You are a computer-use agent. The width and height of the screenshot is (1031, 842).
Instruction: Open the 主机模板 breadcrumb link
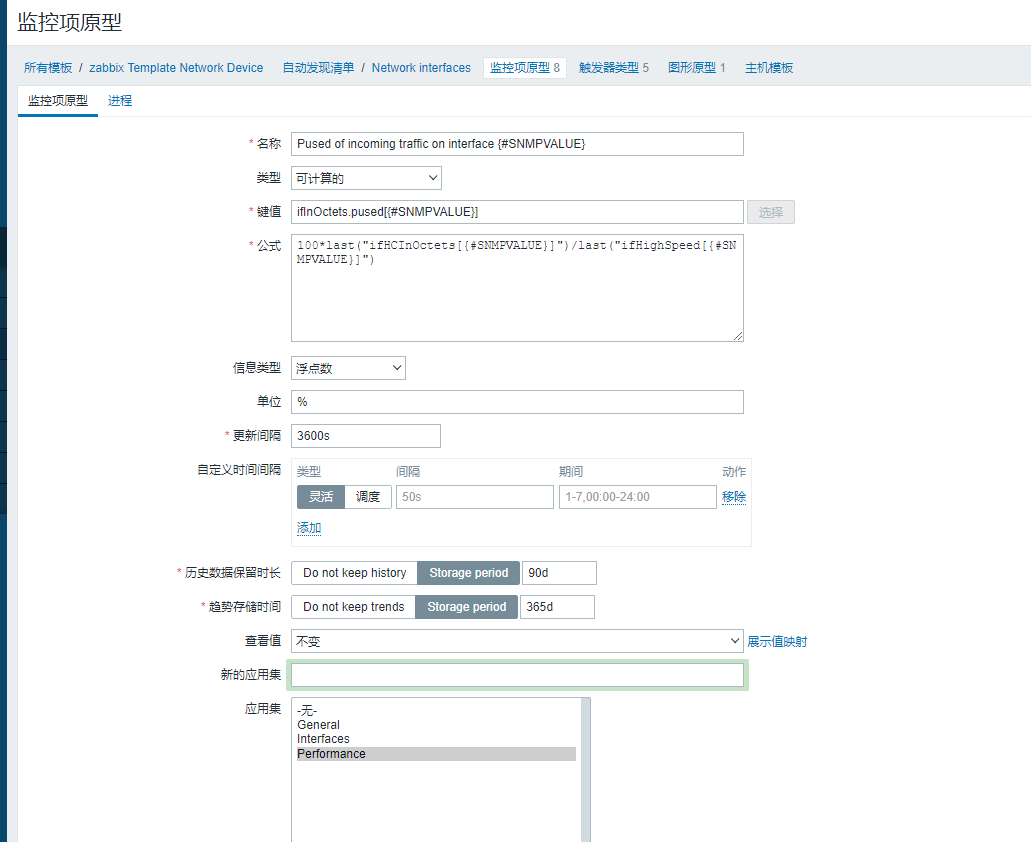766,67
